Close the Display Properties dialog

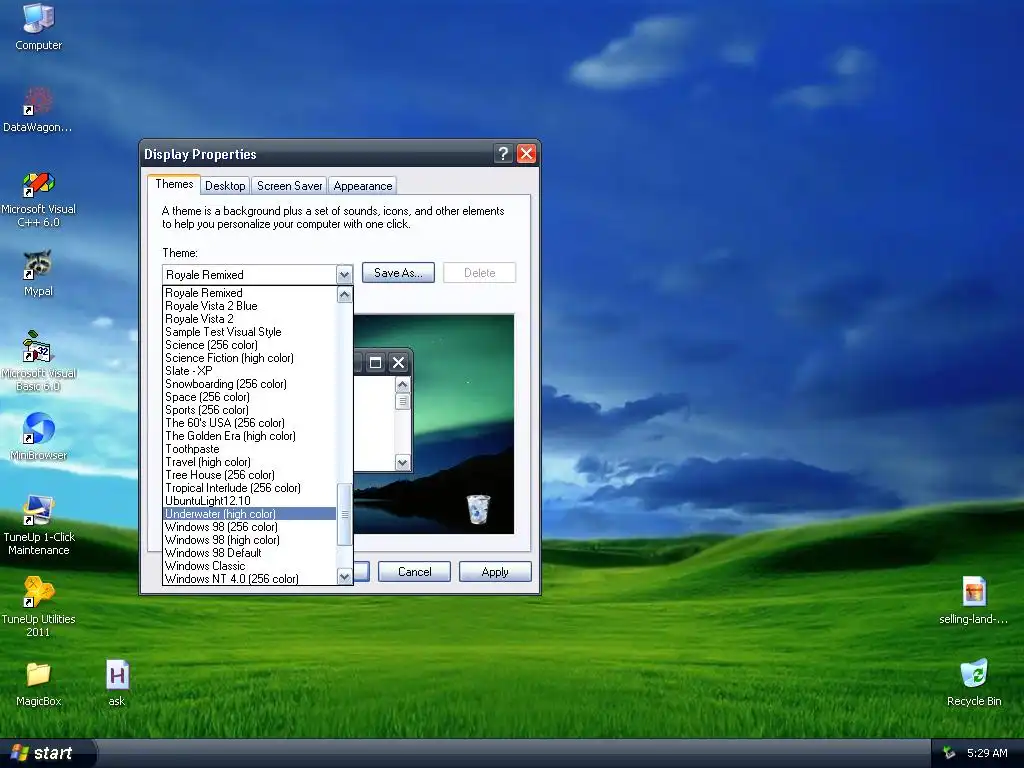[x=526, y=154]
